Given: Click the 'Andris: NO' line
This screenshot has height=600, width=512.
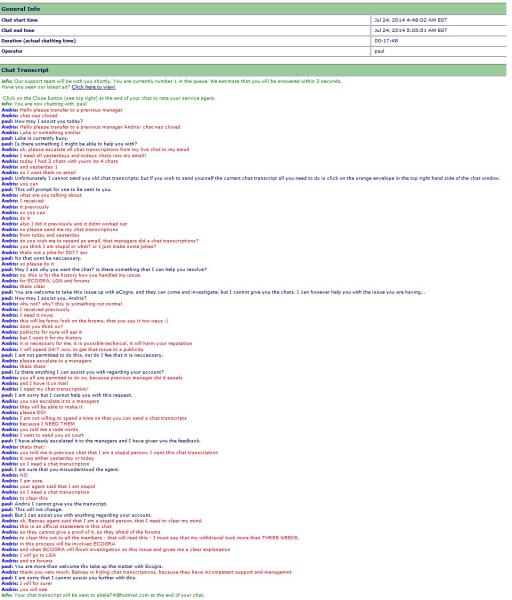Looking at the screenshot, I should 15,475.
